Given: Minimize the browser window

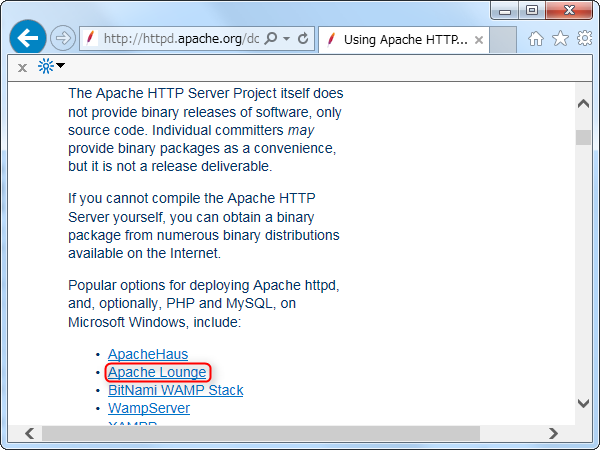Looking at the screenshot, I should [505, 10].
